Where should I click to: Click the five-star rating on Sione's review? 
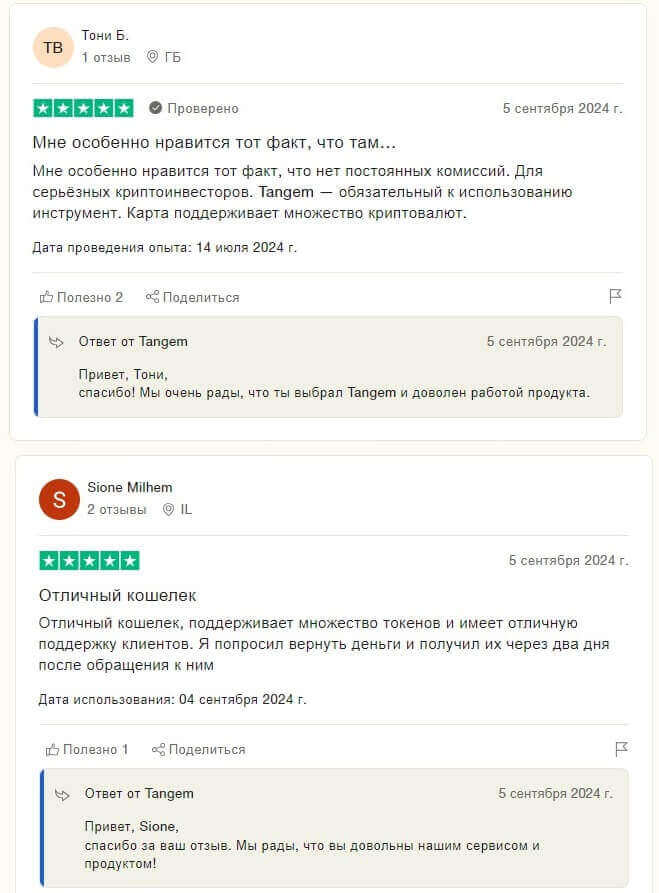tap(89, 560)
